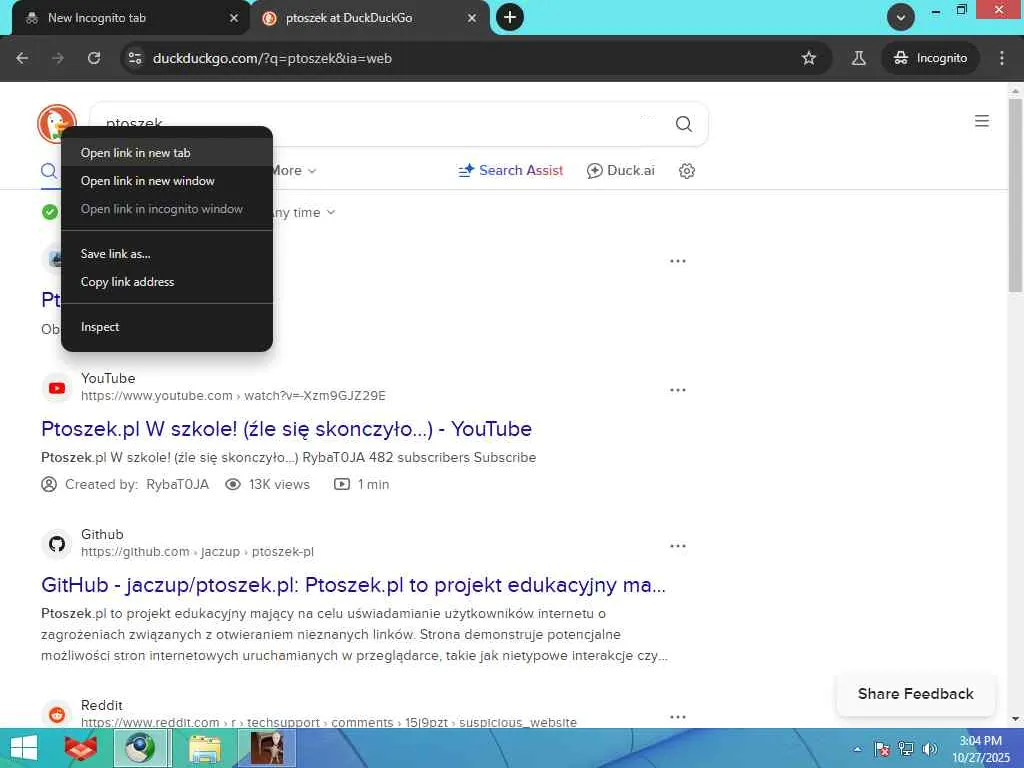
Task: Expand the Any time filter dropdown
Action: (304, 212)
